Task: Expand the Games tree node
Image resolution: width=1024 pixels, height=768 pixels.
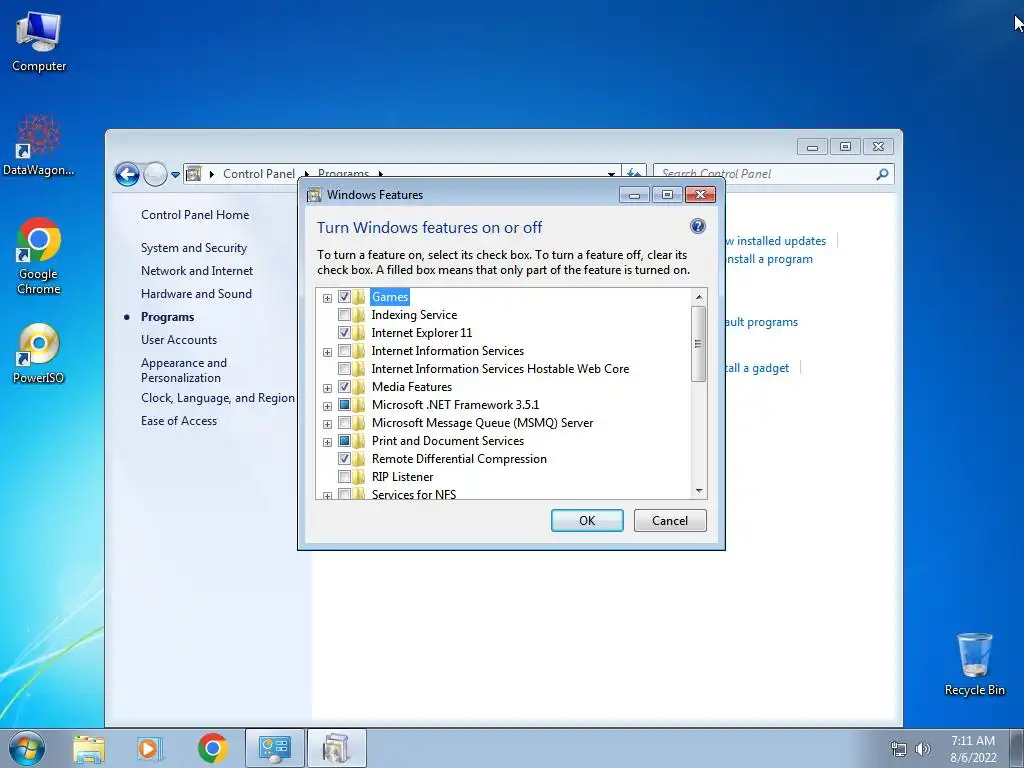Action: [327, 298]
